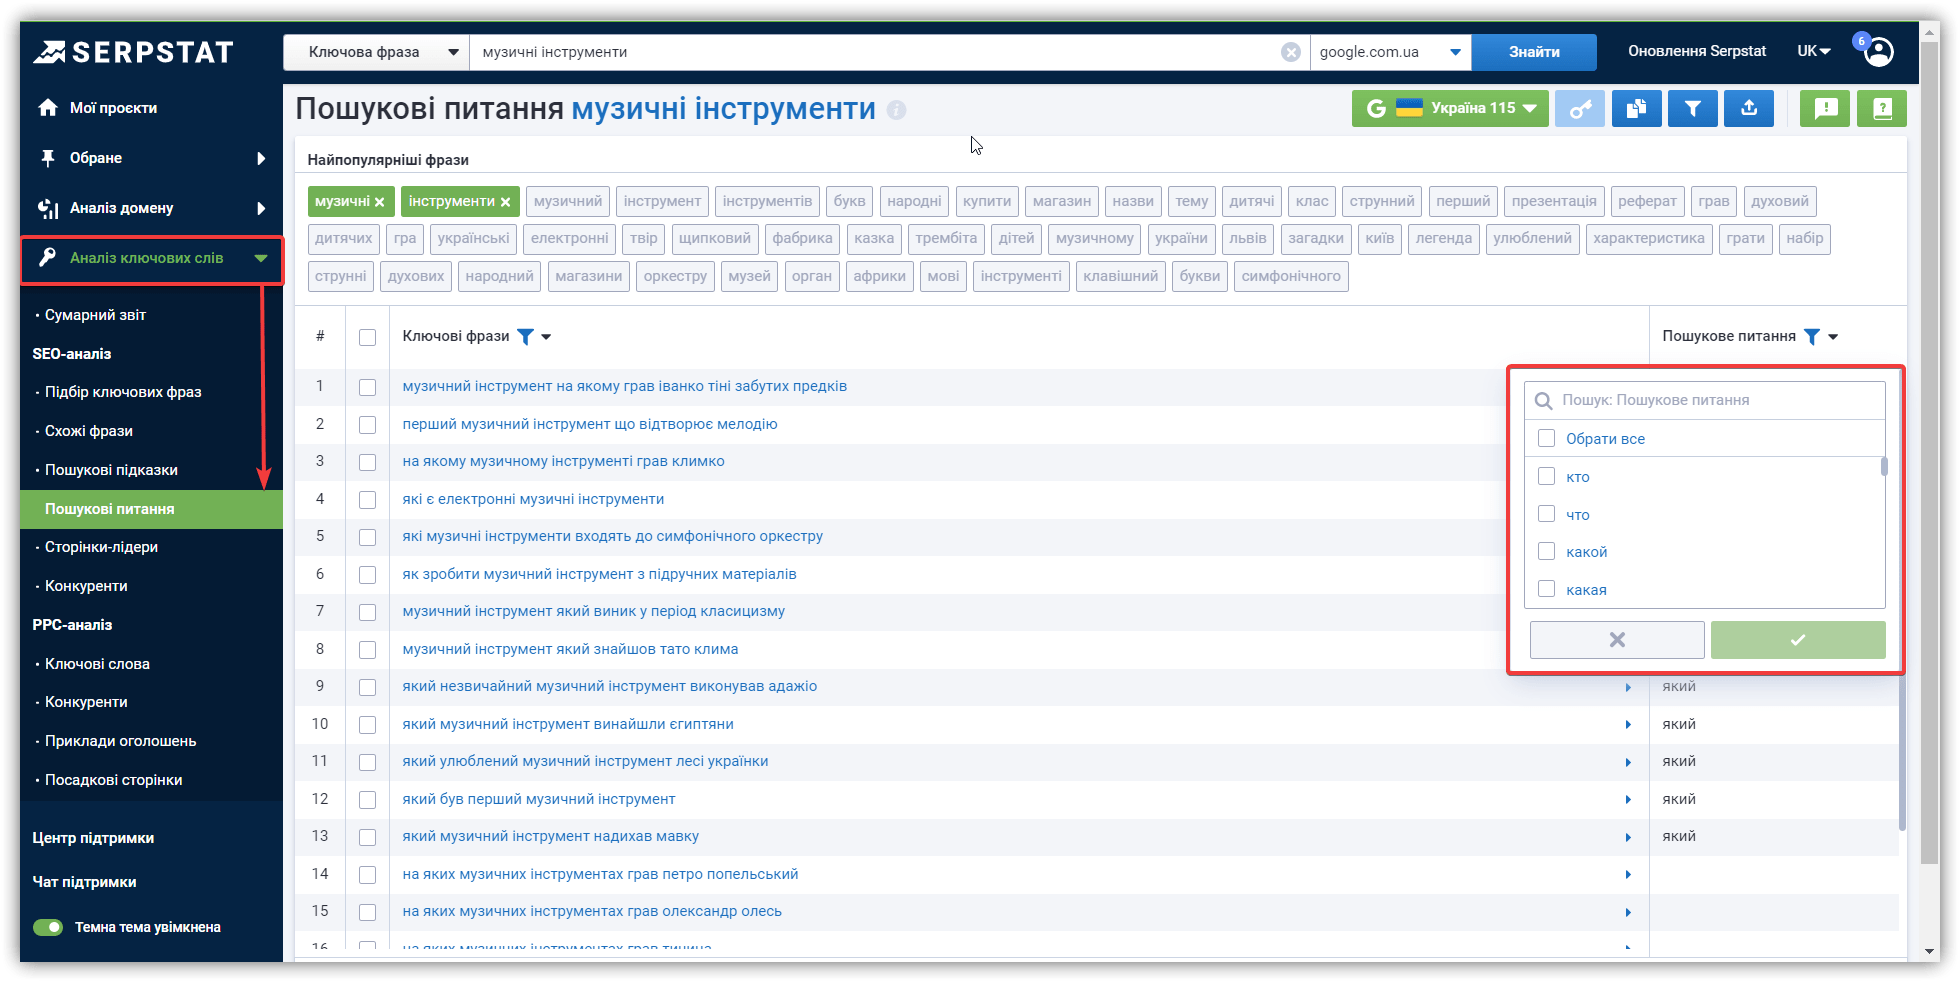Open the Оновлення Serpstat link
Image resolution: width=1960 pixels, height=982 pixels.
[x=1697, y=51]
